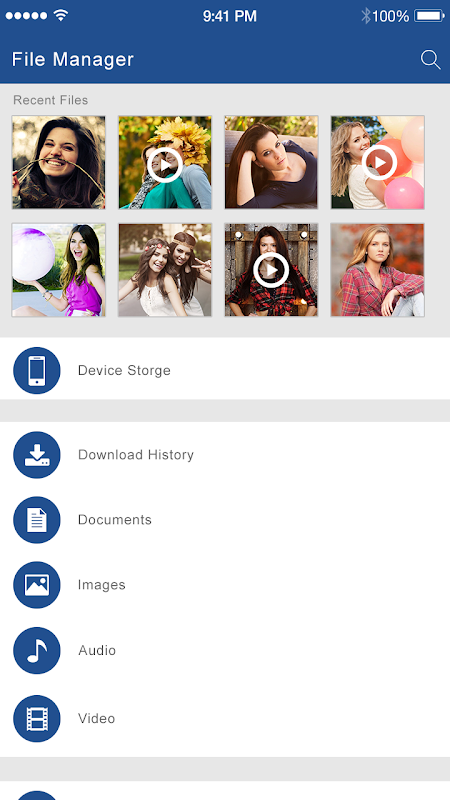Select the Audio label
Screen dimensions: 450x800
97,651
